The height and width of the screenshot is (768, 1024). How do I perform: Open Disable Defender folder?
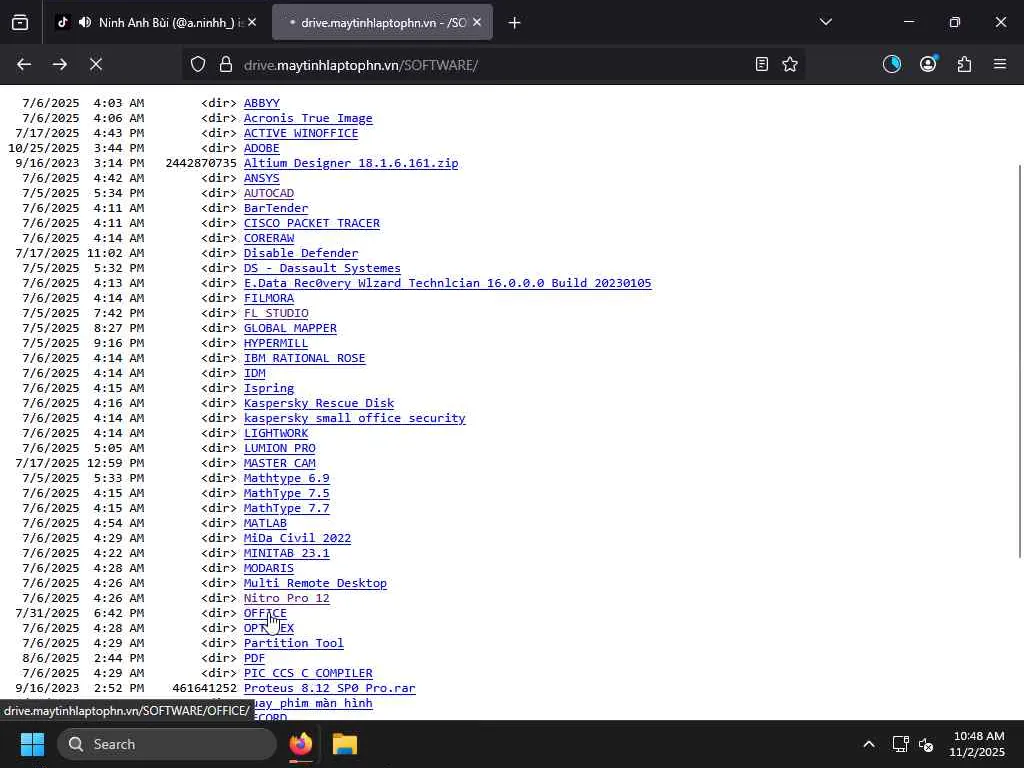(300, 253)
